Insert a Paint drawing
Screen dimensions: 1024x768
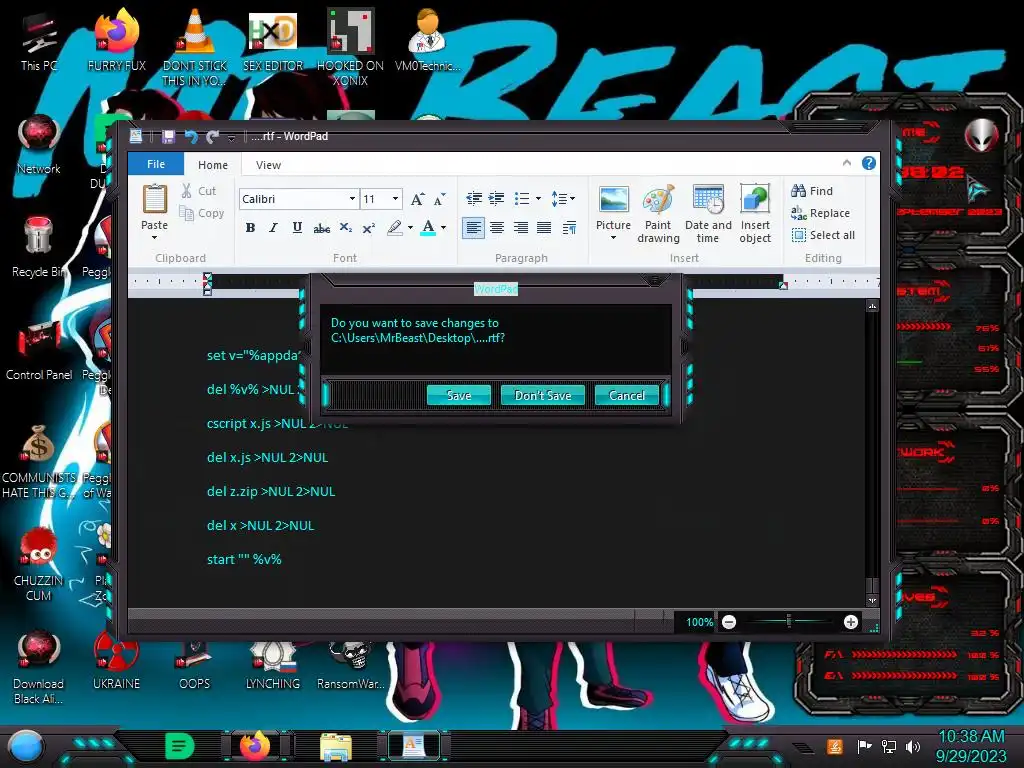click(x=658, y=214)
